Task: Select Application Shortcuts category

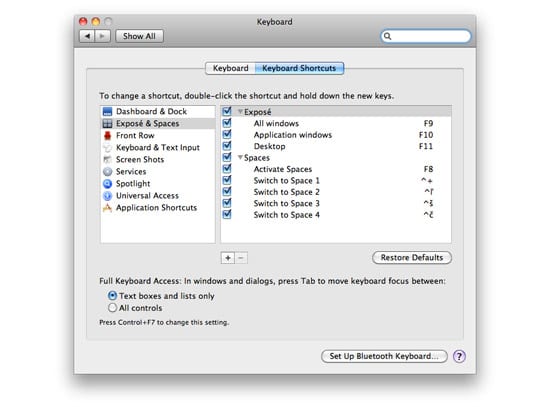Action: point(158,208)
